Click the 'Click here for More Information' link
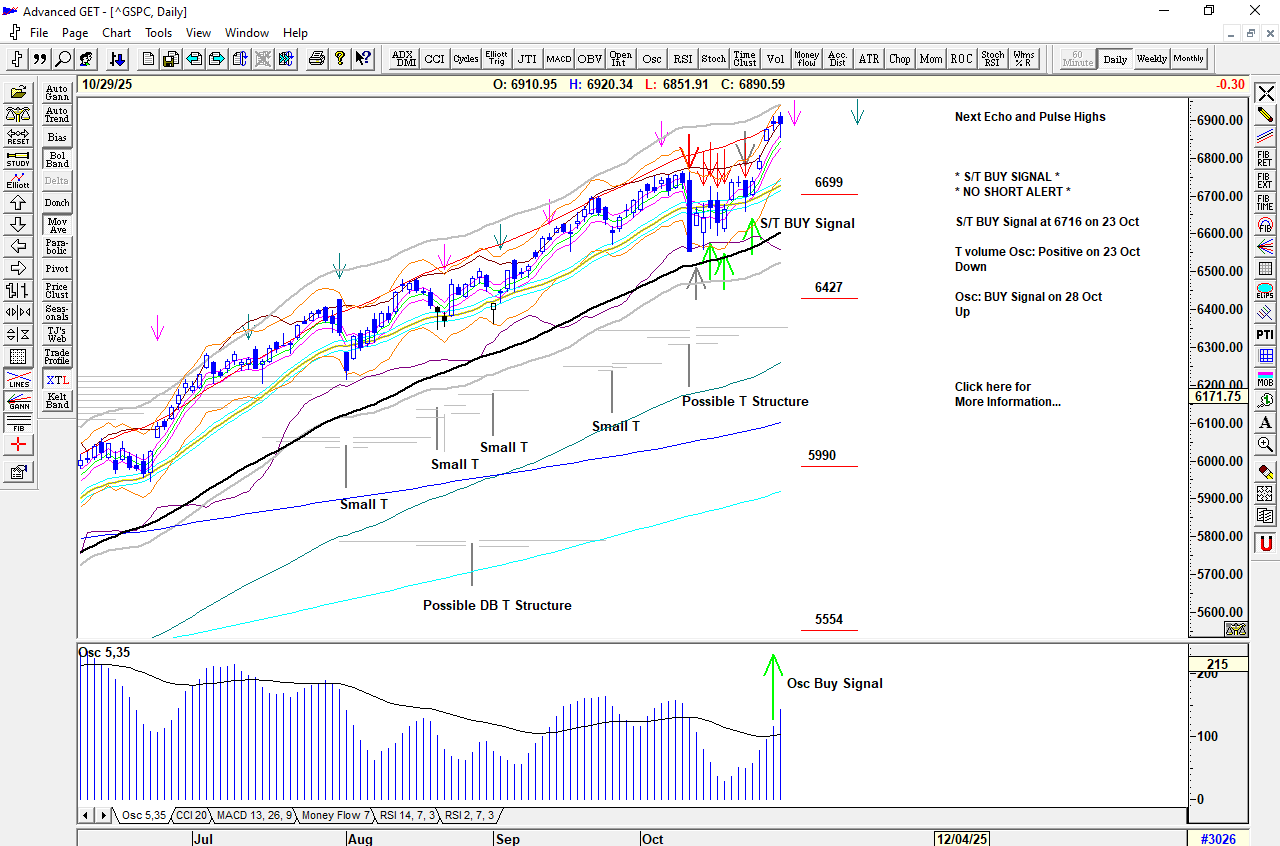 click(x=1007, y=394)
